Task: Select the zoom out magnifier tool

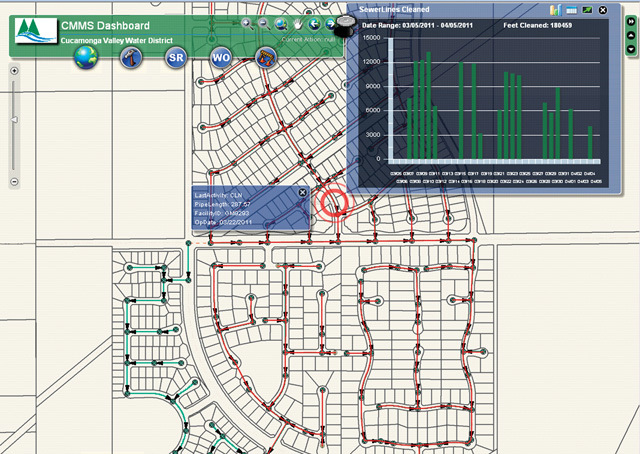Action: [x=263, y=22]
